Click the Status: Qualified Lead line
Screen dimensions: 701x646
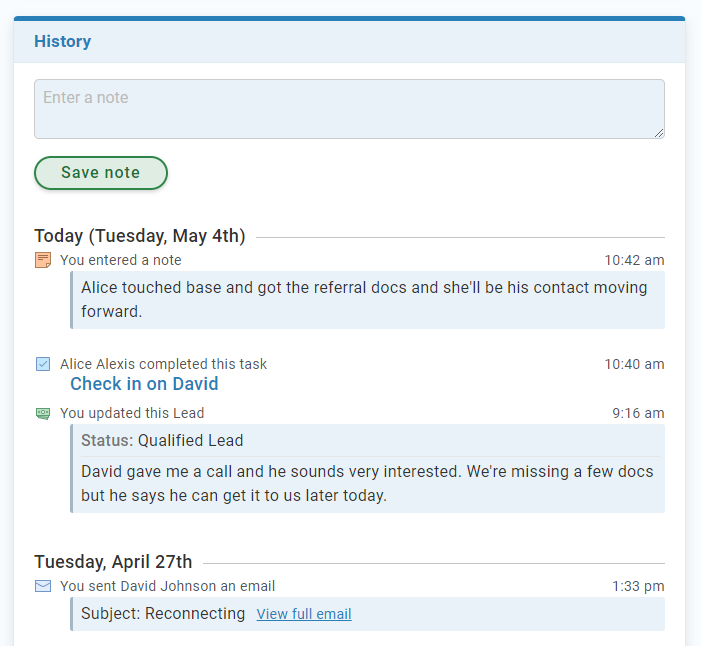162,440
